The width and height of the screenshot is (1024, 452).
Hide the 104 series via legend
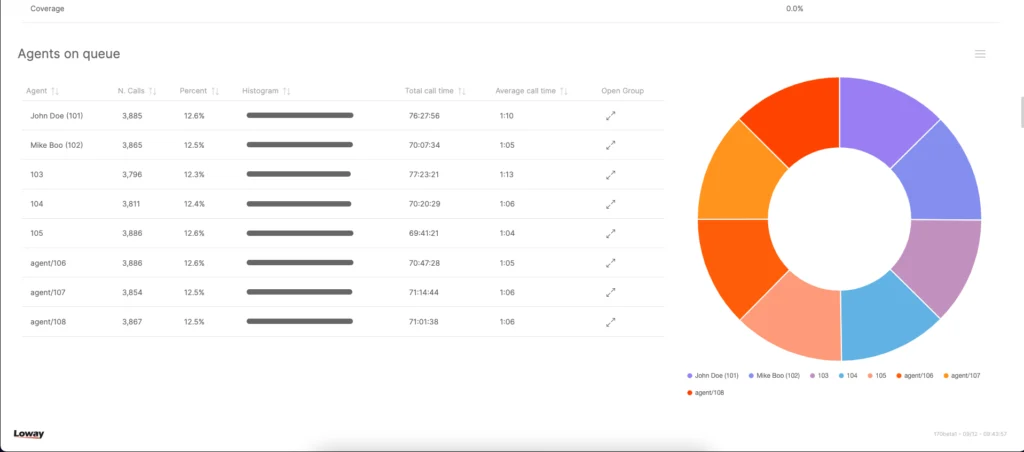[x=847, y=375]
